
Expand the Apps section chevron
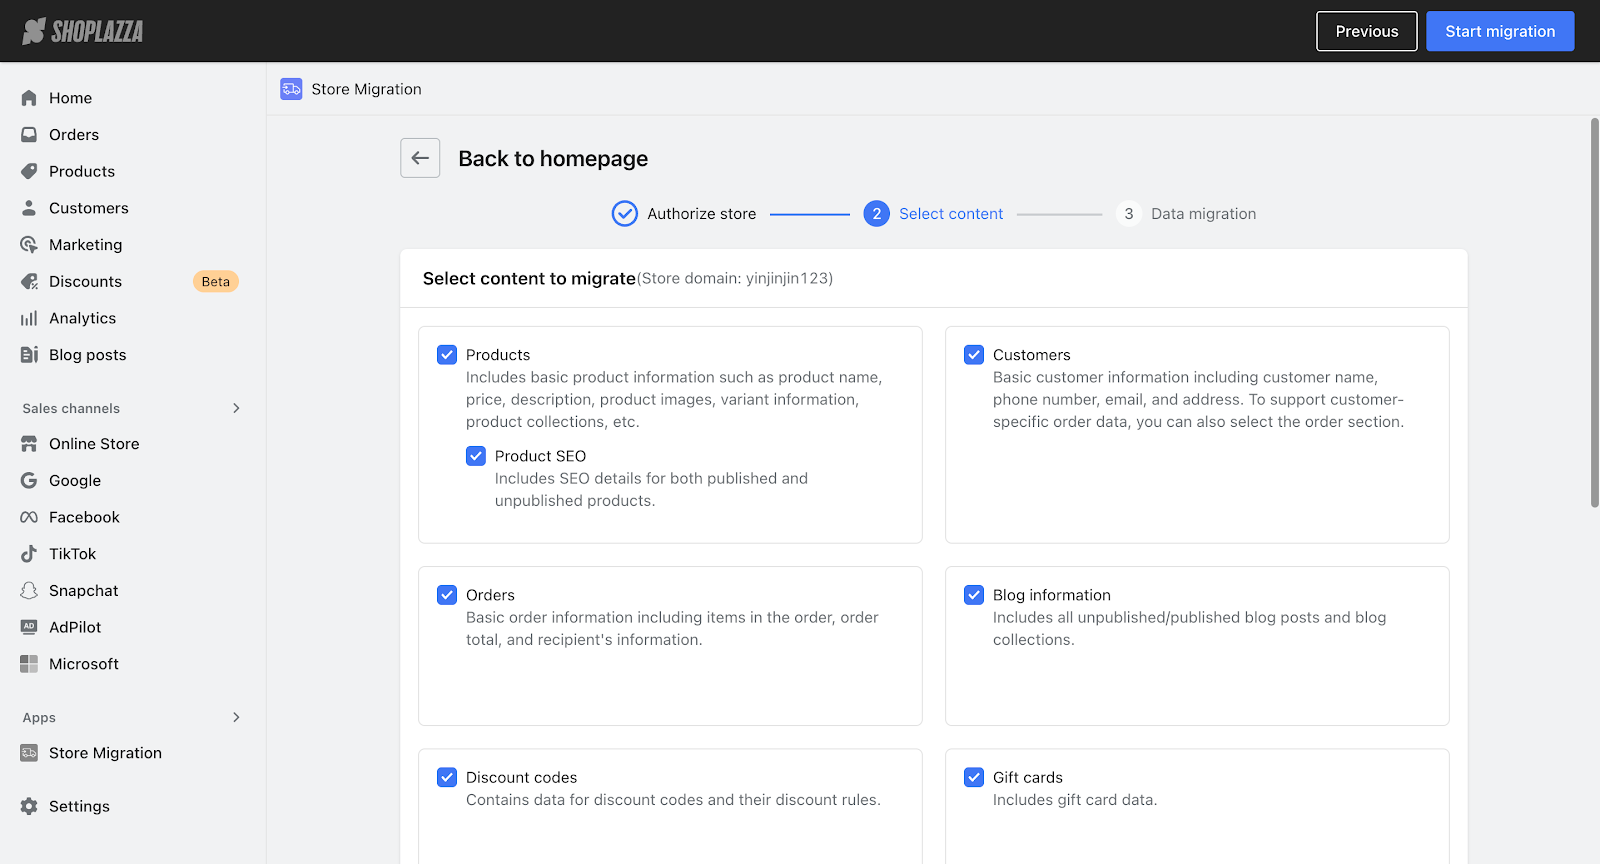tap(236, 717)
